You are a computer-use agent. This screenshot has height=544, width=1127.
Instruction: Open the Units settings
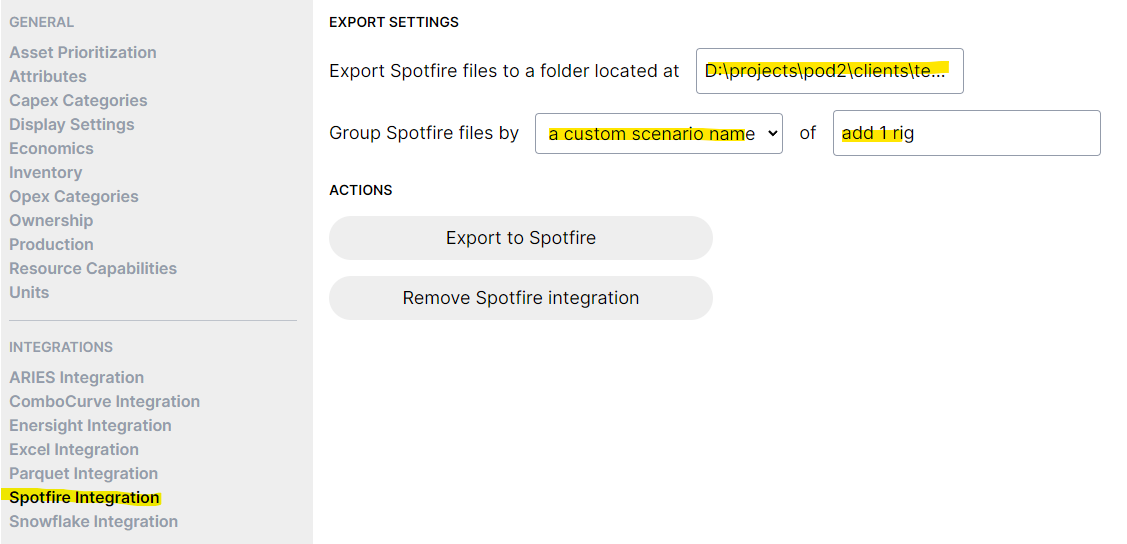(x=29, y=292)
